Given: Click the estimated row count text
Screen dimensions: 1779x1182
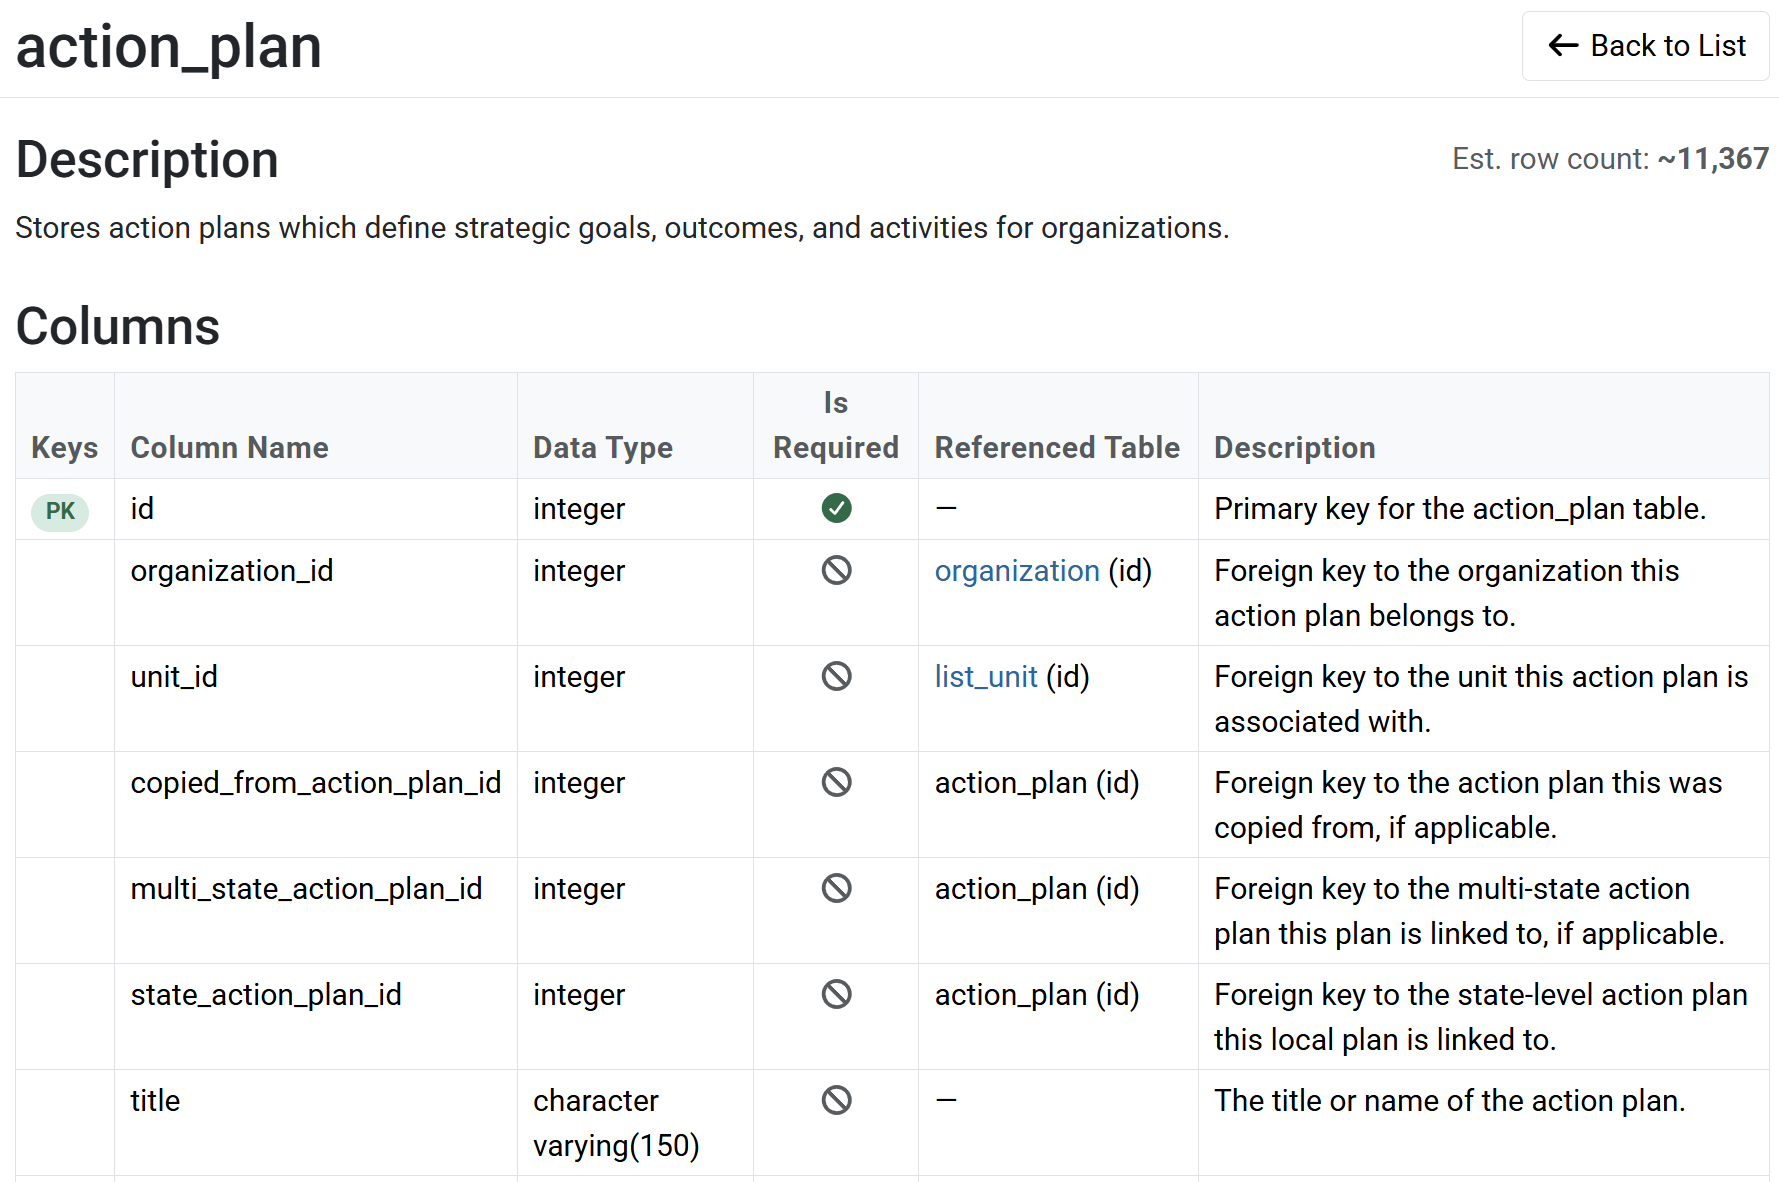Looking at the screenshot, I should tap(1609, 159).
